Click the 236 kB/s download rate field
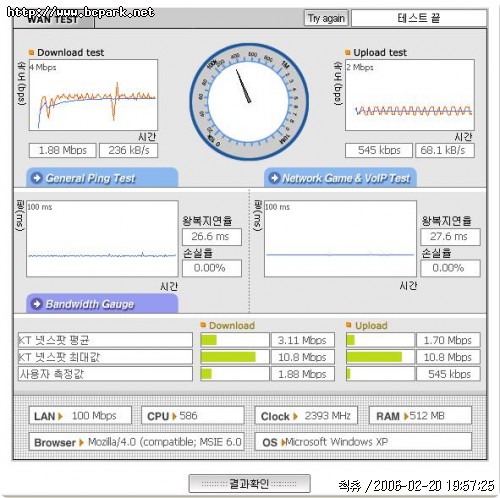Image resolution: width=500 pixels, height=498 pixels. click(x=129, y=150)
